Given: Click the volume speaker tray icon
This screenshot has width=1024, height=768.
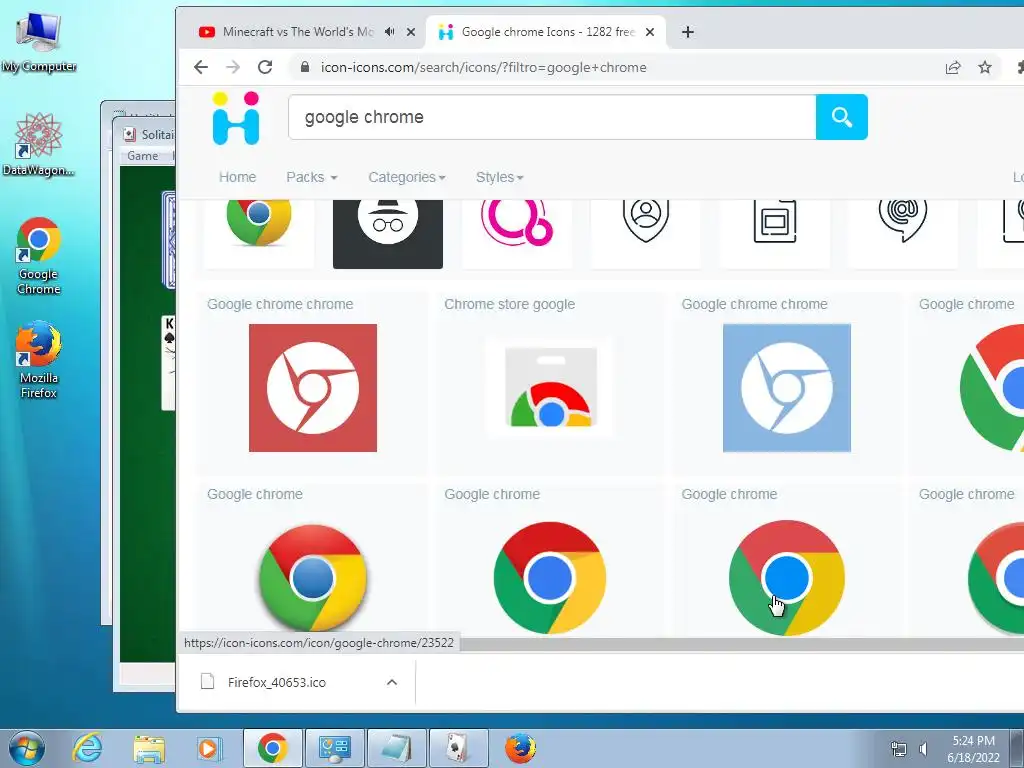Looking at the screenshot, I should click(x=923, y=749).
